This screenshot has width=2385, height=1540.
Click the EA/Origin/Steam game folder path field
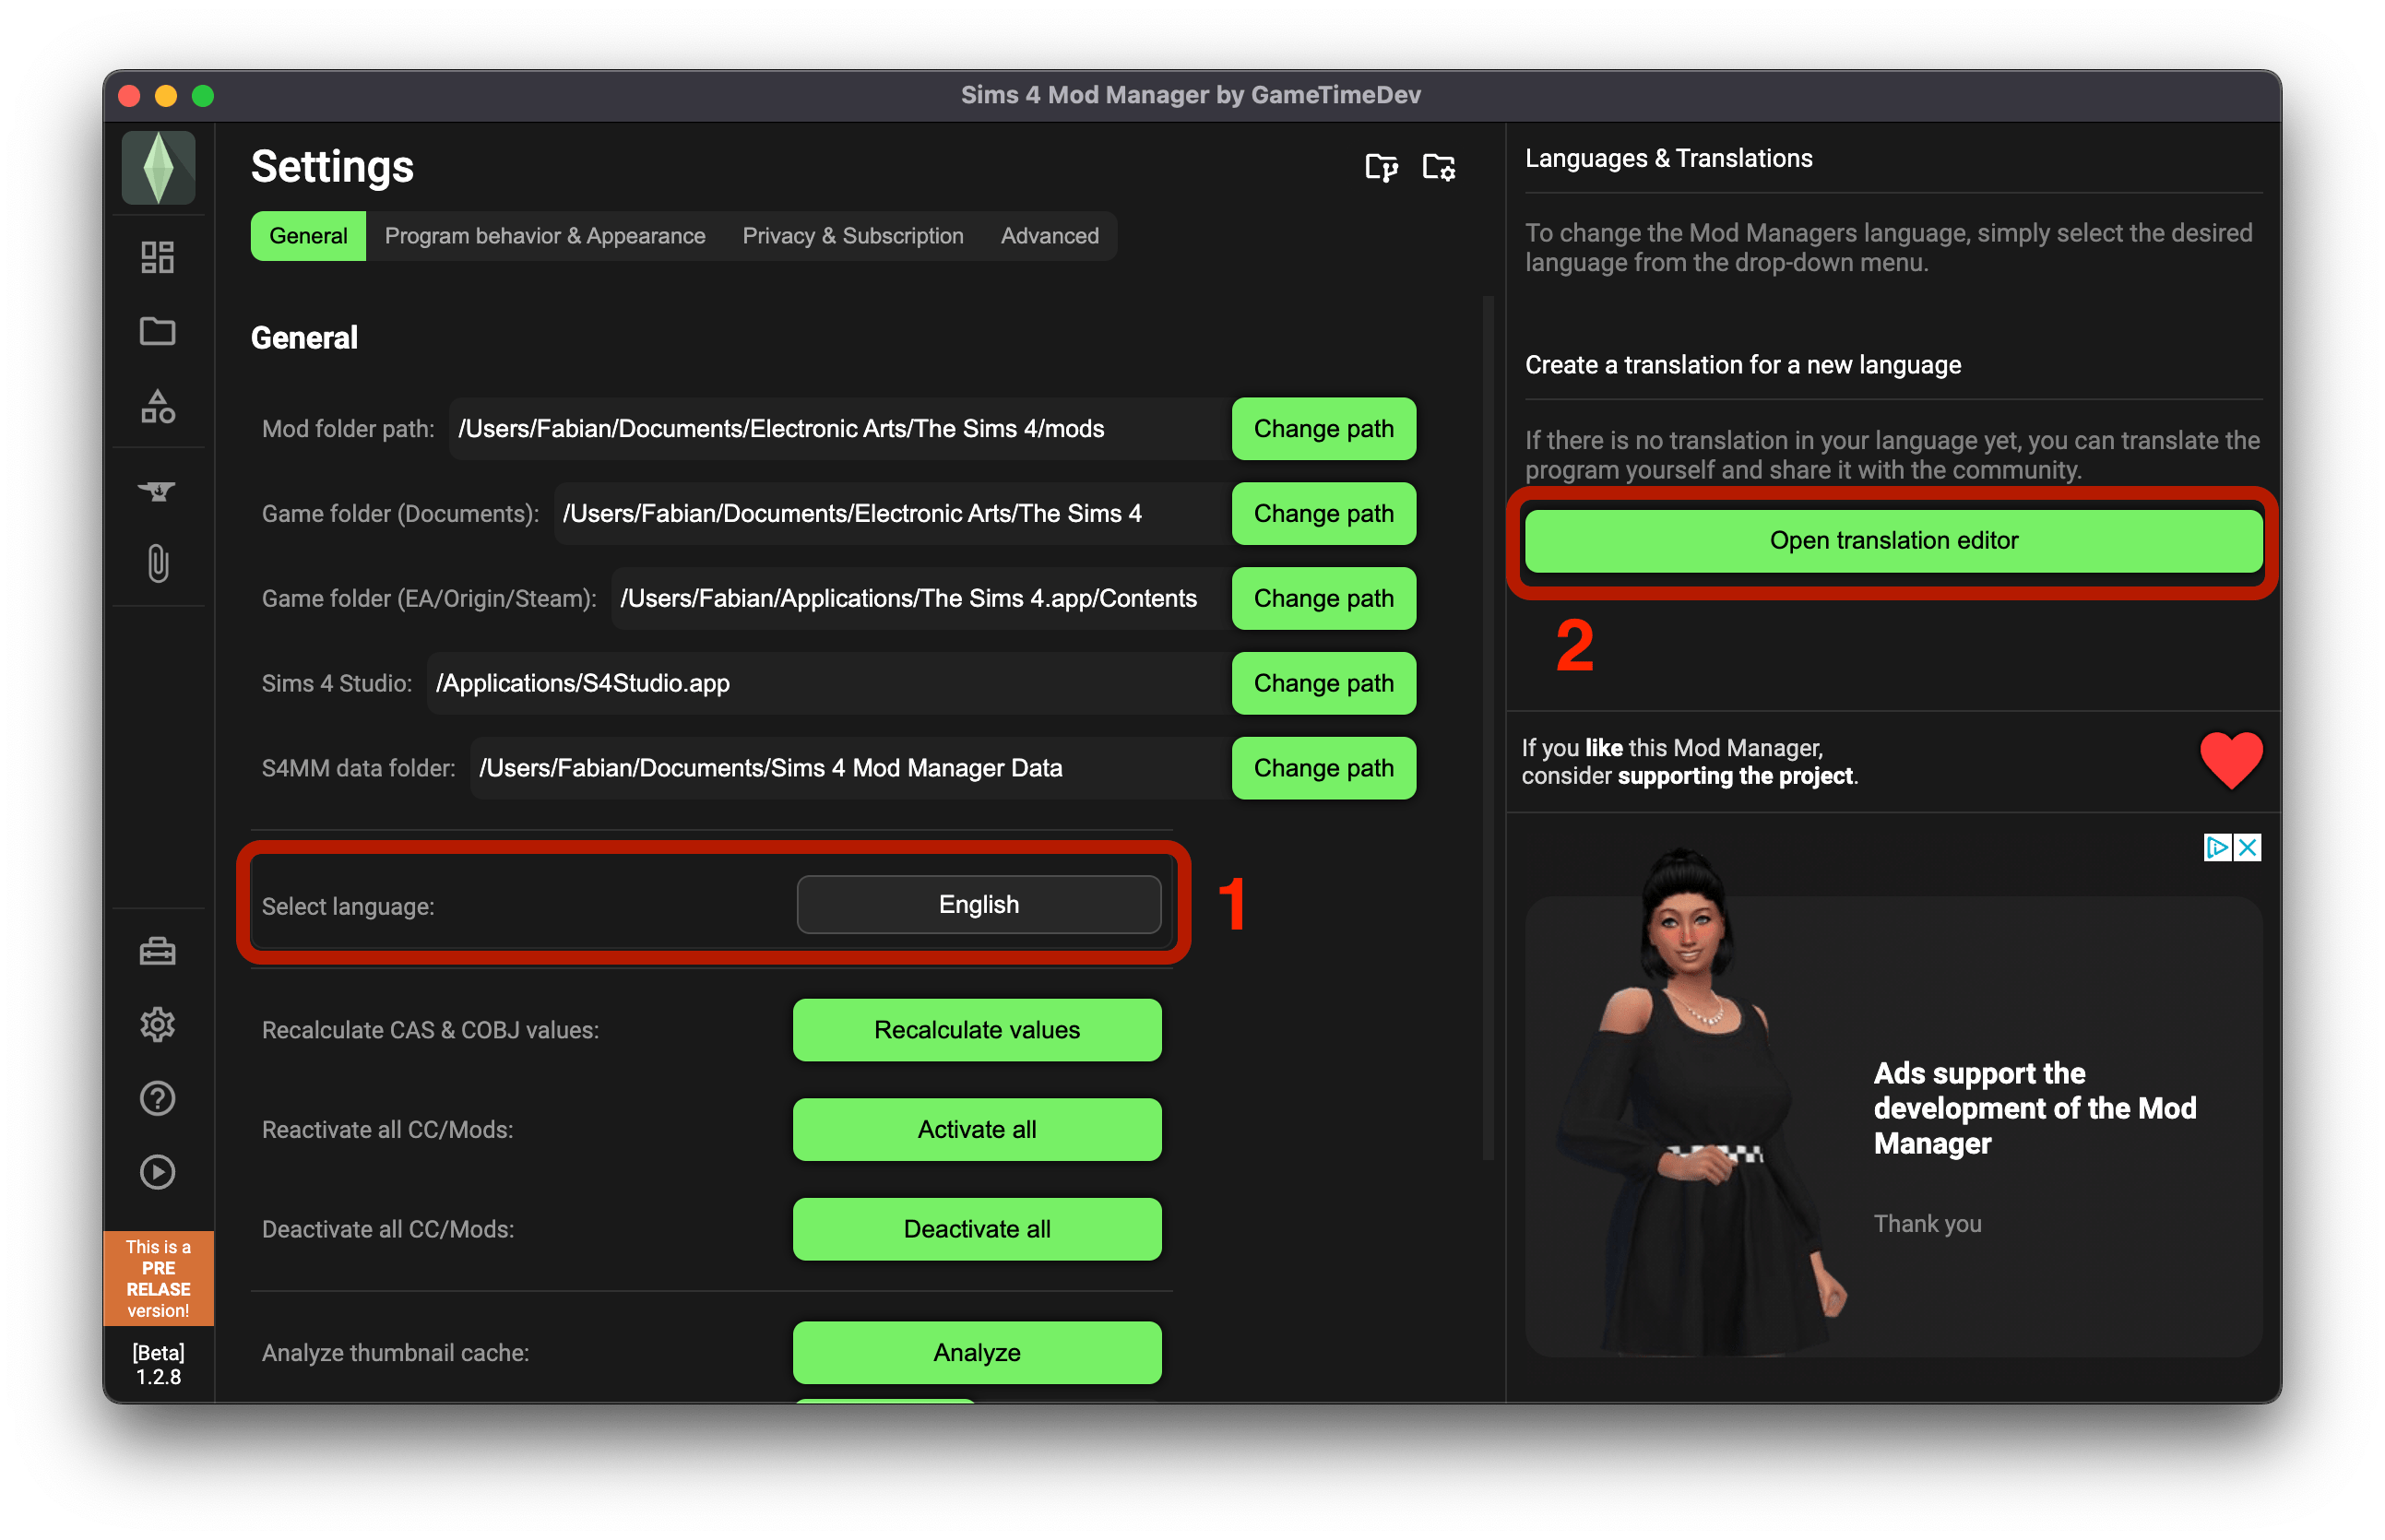click(921, 598)
